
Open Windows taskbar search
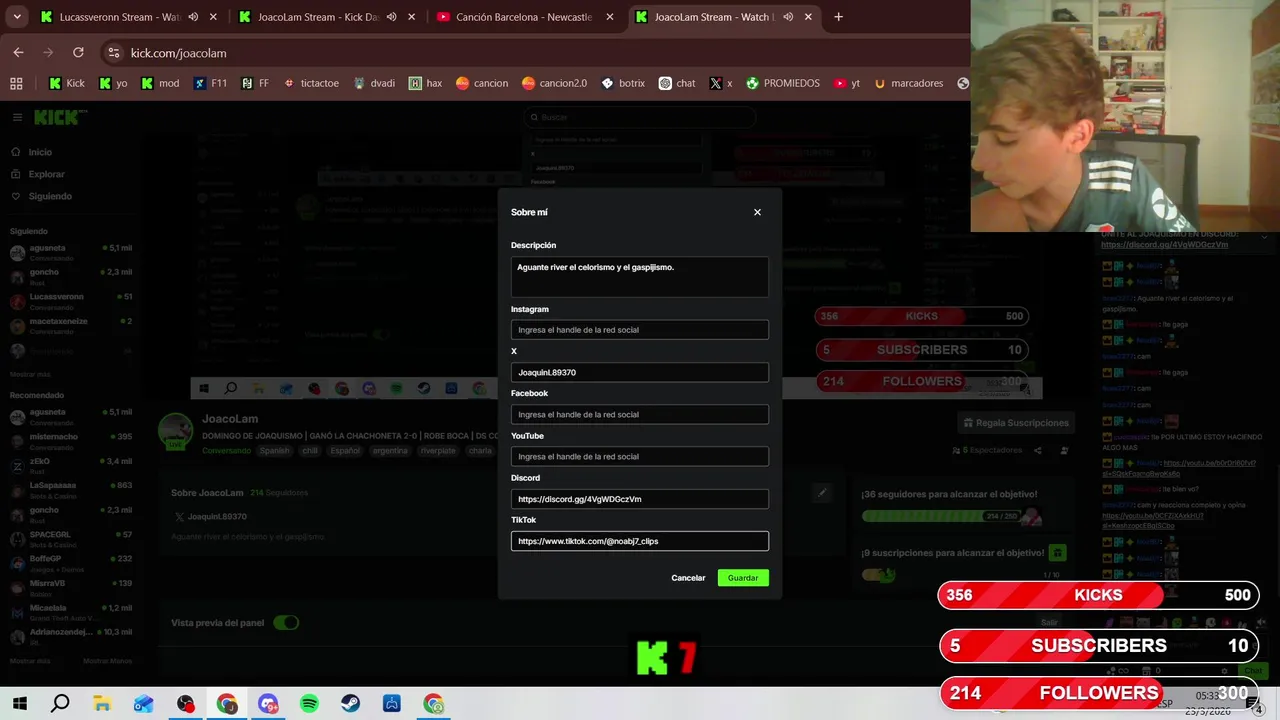[60, 704]
